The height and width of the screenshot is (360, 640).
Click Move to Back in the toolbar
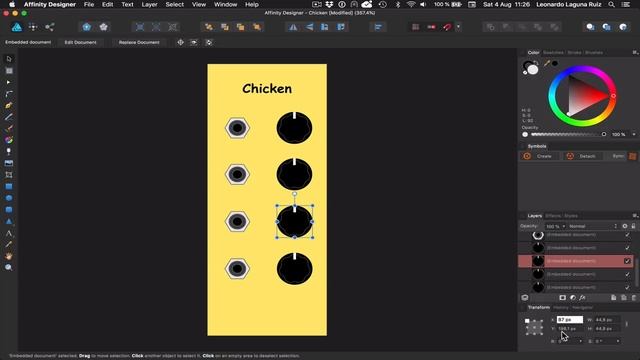tap(209, 27)
